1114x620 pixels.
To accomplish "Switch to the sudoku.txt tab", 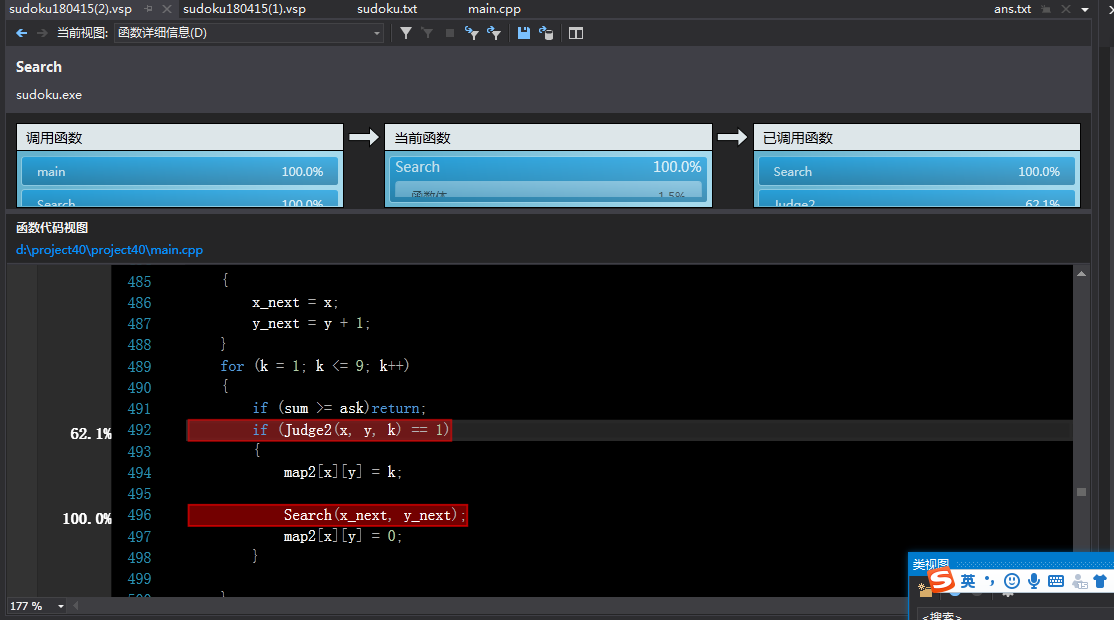I will coord(387,9).
